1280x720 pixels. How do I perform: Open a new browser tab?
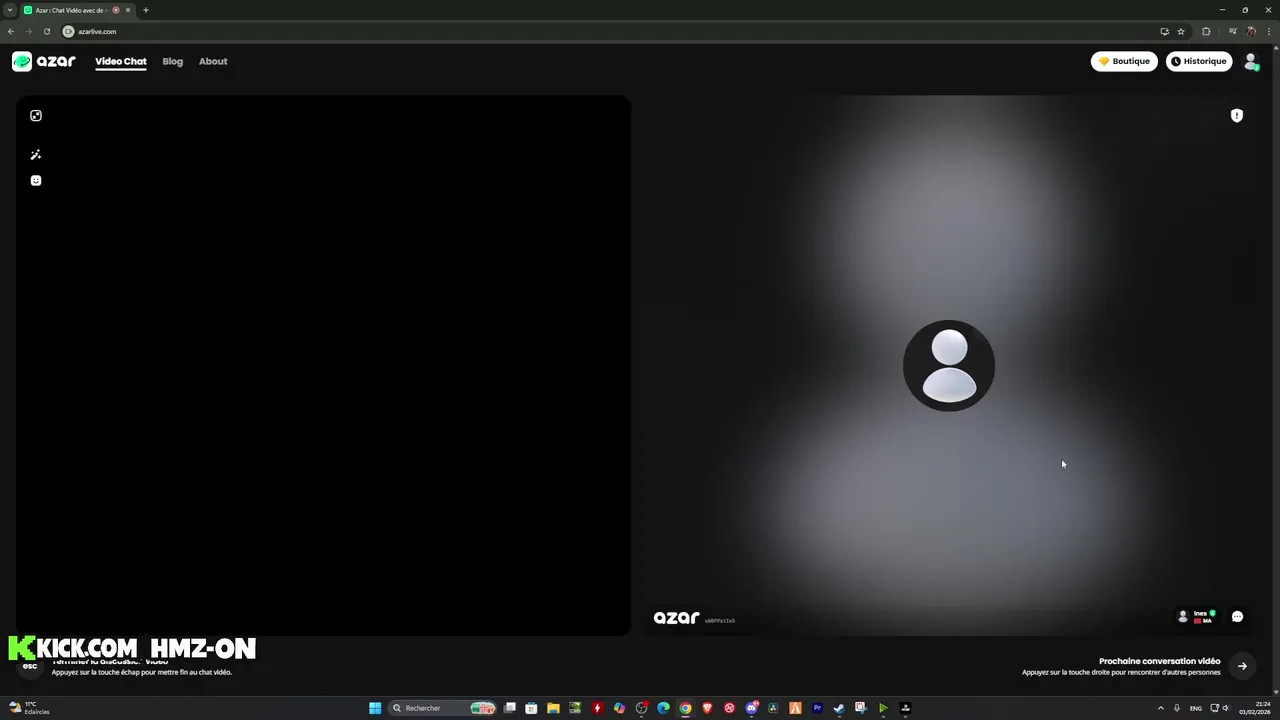point(146,10)
